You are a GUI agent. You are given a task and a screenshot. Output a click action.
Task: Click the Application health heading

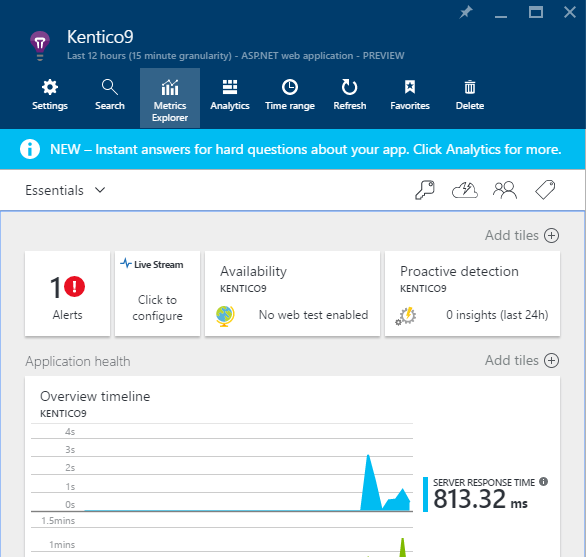click(78, 361)
